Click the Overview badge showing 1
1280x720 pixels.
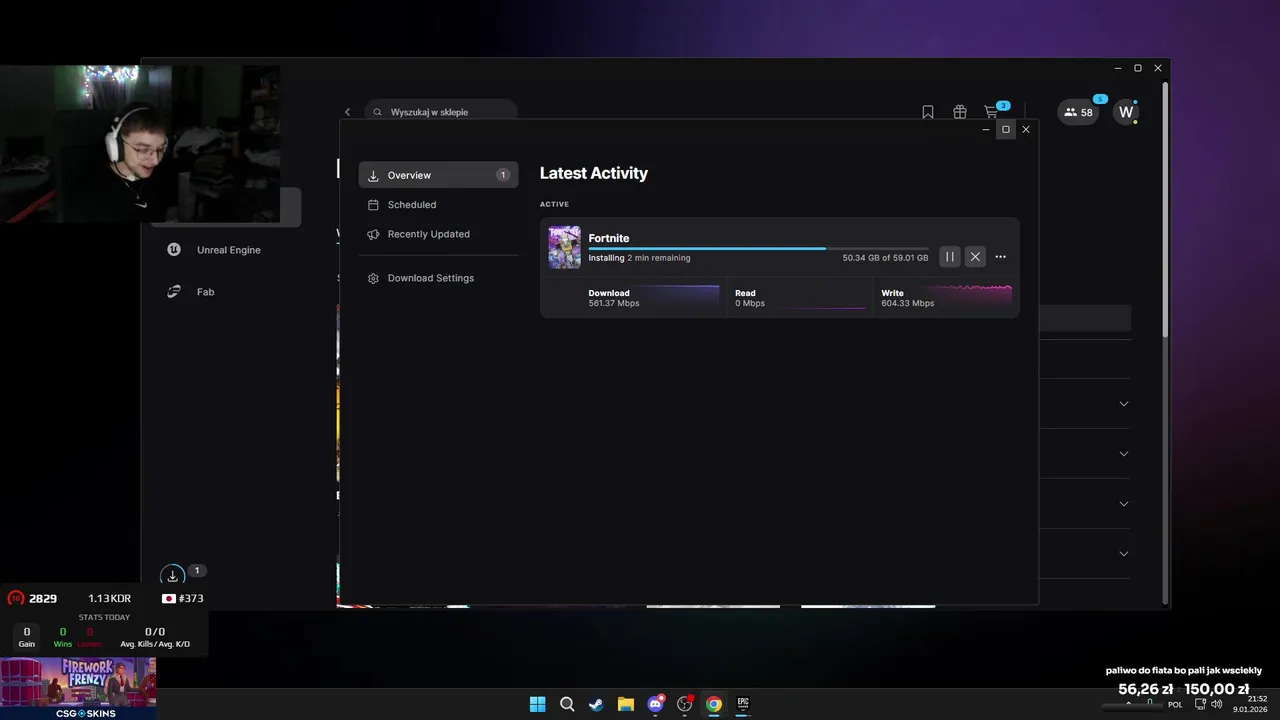(x=503, y=175)
